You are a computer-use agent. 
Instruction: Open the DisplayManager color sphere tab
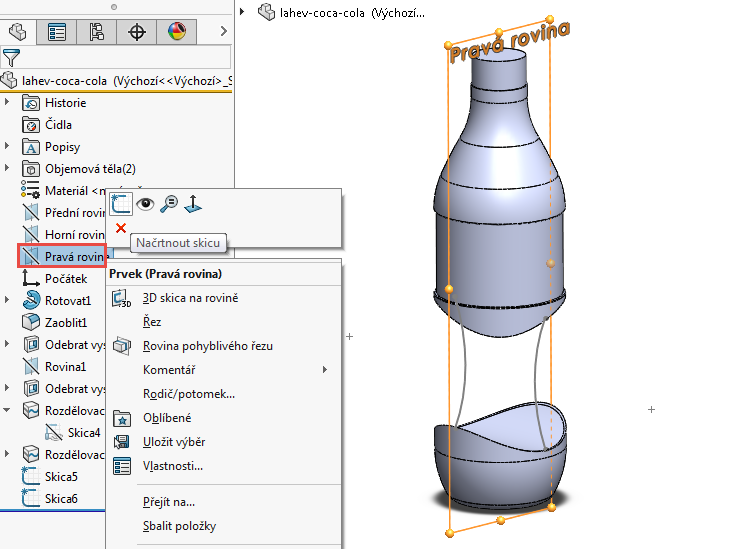click(x=177, y=32)
